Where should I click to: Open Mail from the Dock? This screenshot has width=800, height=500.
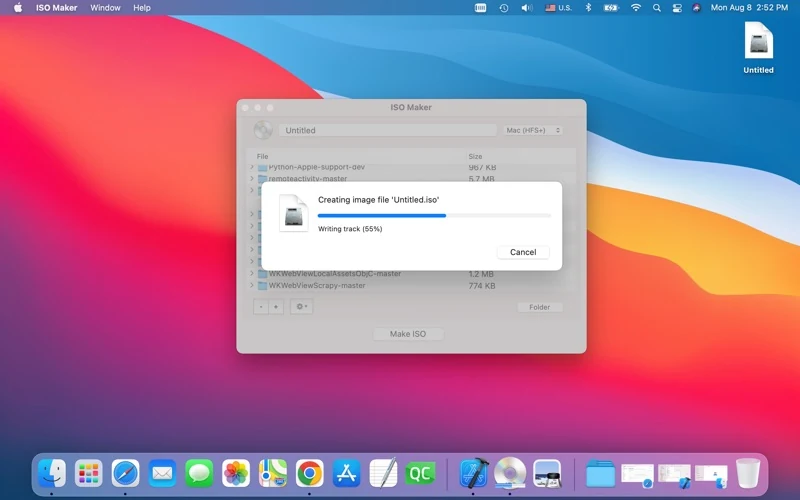162,473
